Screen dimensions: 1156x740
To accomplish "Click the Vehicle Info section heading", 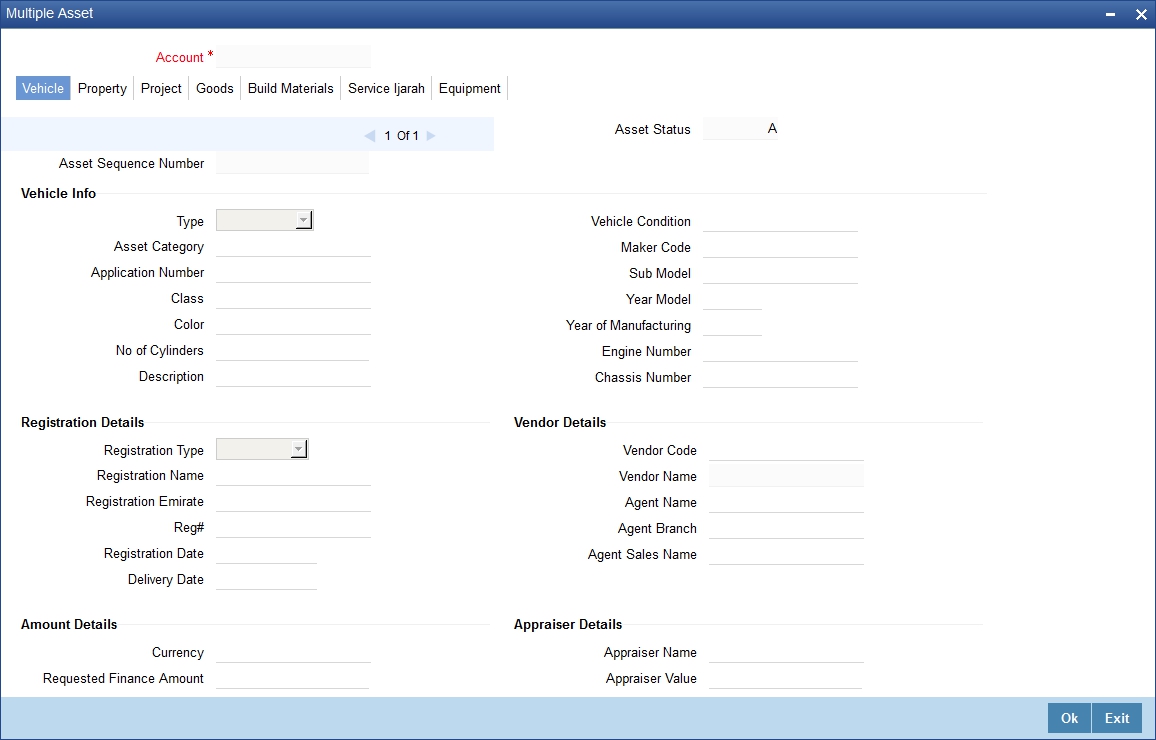I will coord(58,193).
